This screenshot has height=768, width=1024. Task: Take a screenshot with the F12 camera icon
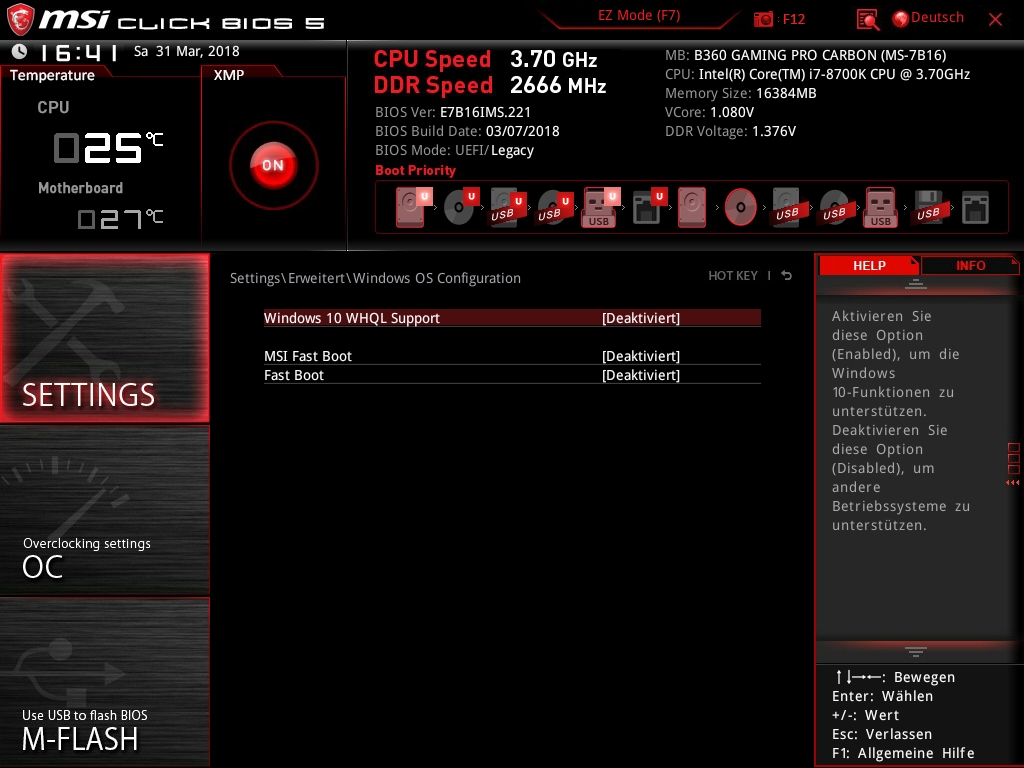(x=763, y=19)
